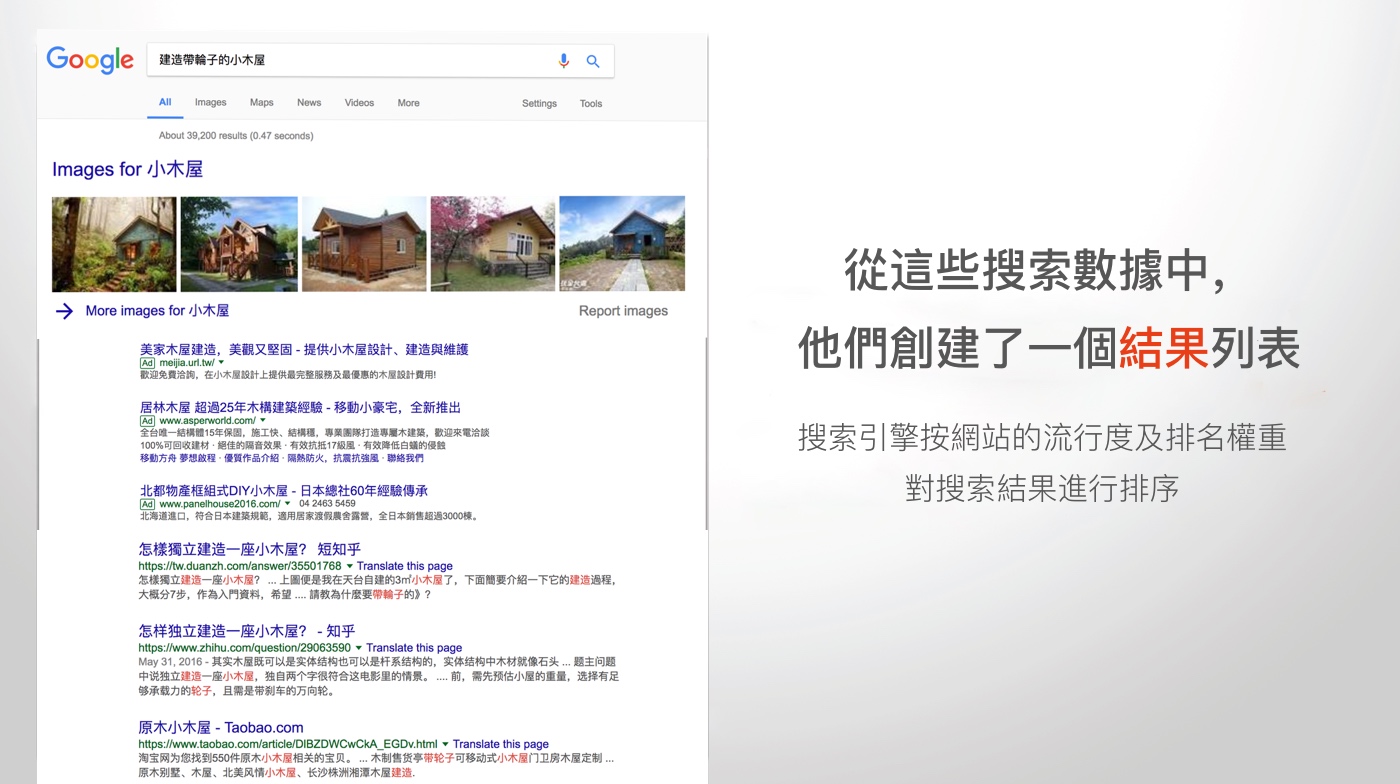Viewport: 1400px width, 784px height.
Task: Click the green URL www.asperworld.com/
Action: [x=208, y=421]
